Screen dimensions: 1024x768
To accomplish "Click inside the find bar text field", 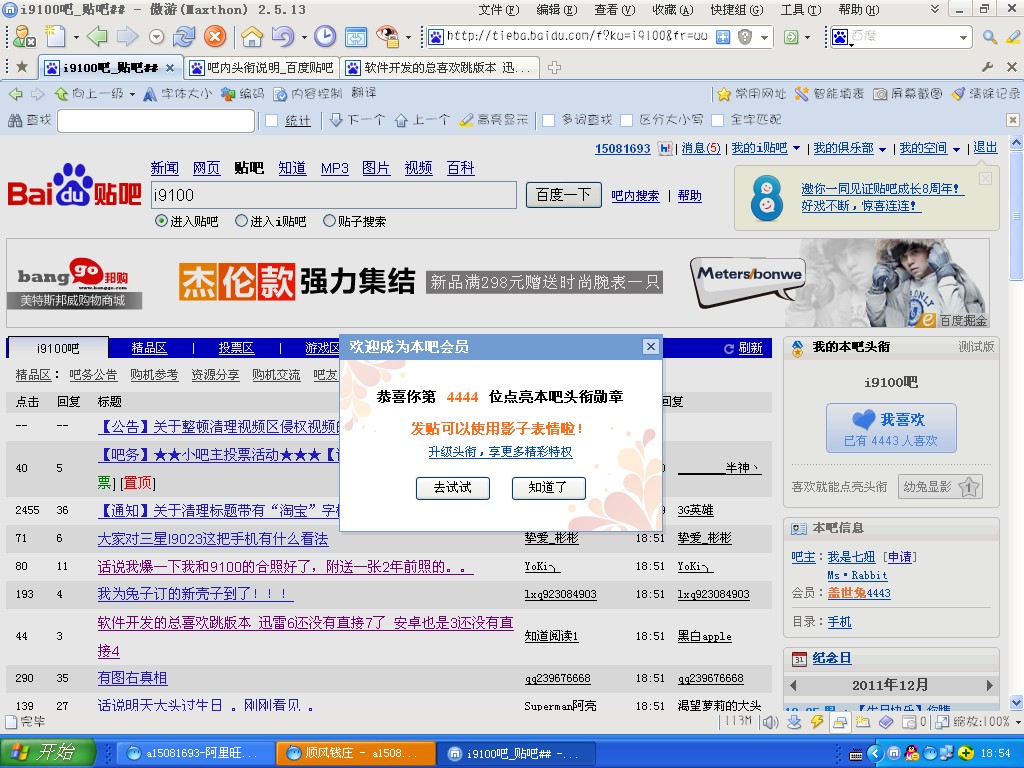I will pyautogui.click(x=155, y=120).
